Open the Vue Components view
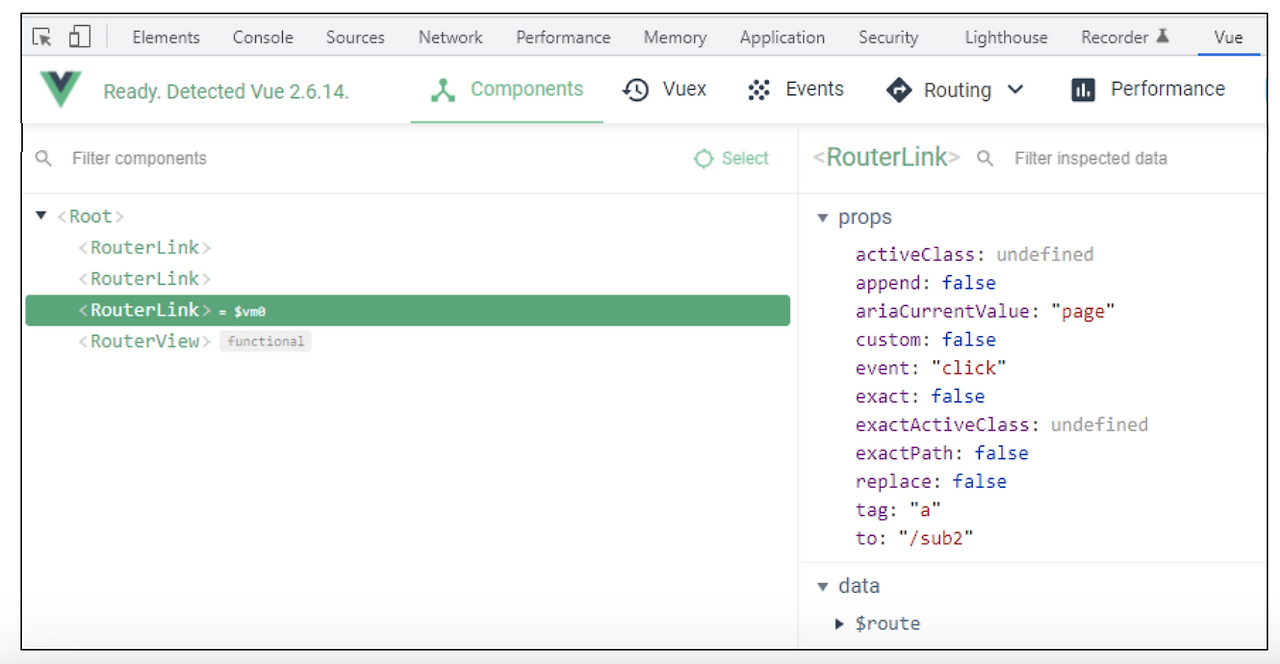This screenshot has height=664, width=1280. (507, 90)
